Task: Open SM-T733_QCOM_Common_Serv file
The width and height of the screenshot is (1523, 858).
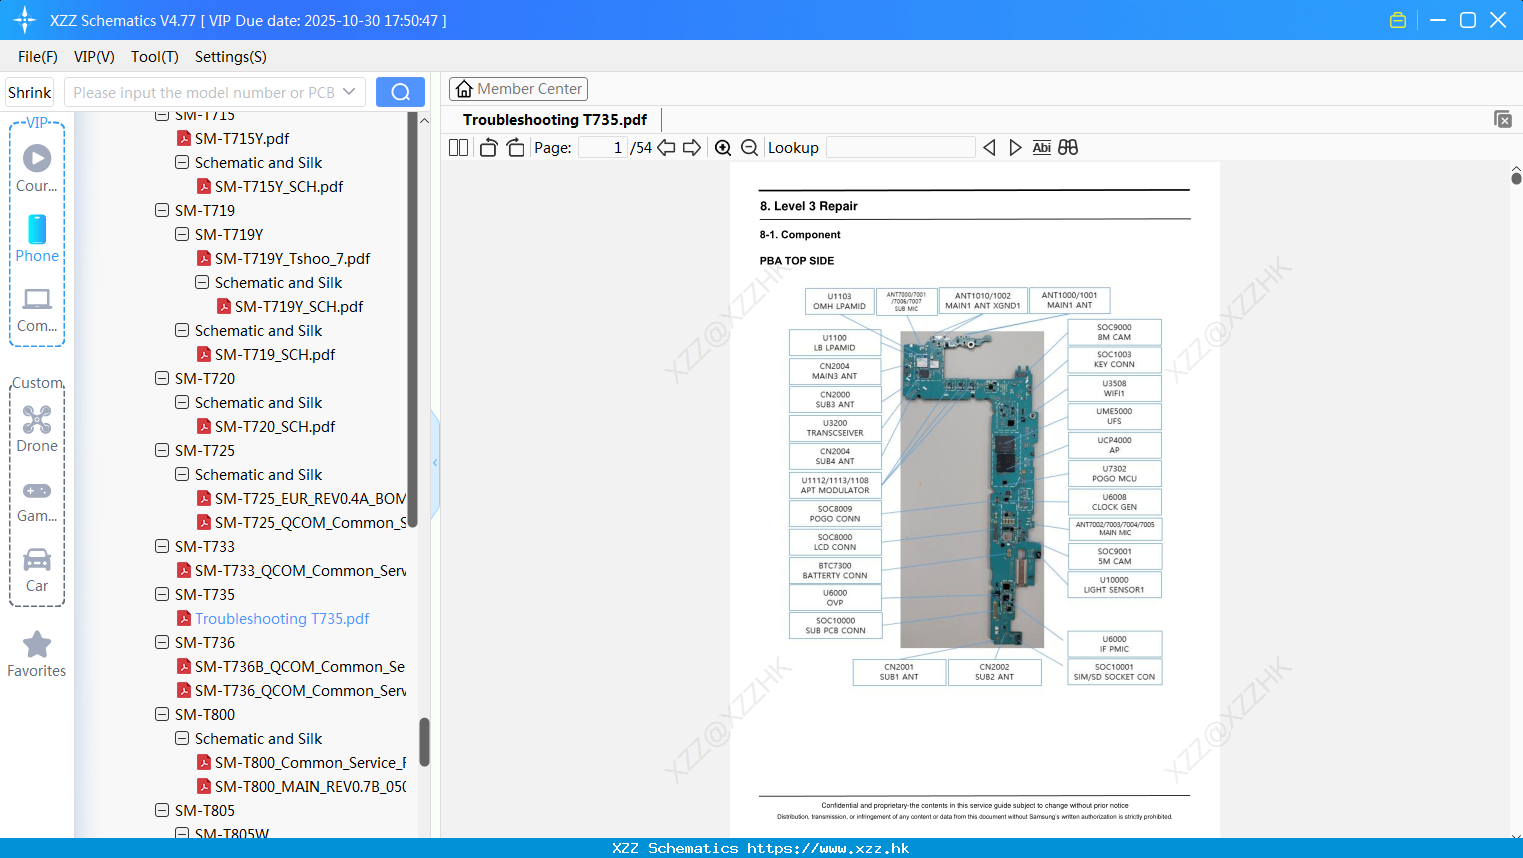Action: coord(300,570)
